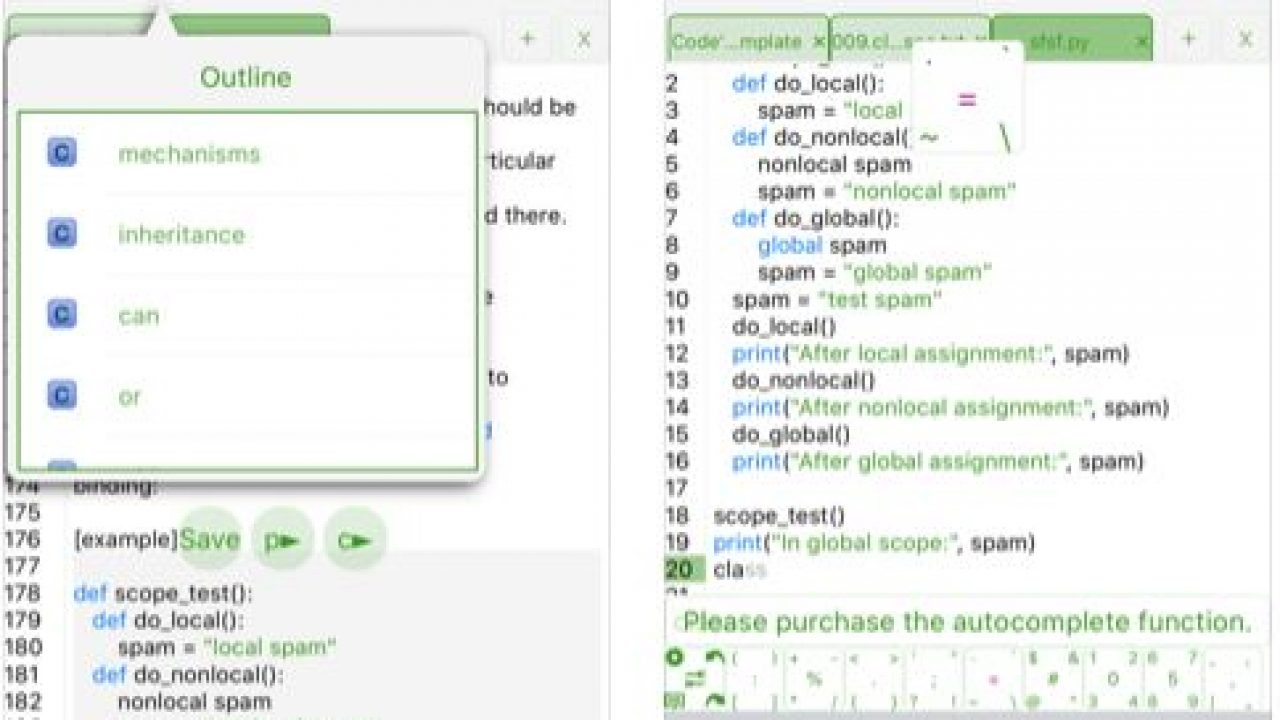The height and width of the screenshot is (720, 1280).
Task: Click the X icon right of the plus in right editor
Action: pyautogui.click(x=1246, y=39)
